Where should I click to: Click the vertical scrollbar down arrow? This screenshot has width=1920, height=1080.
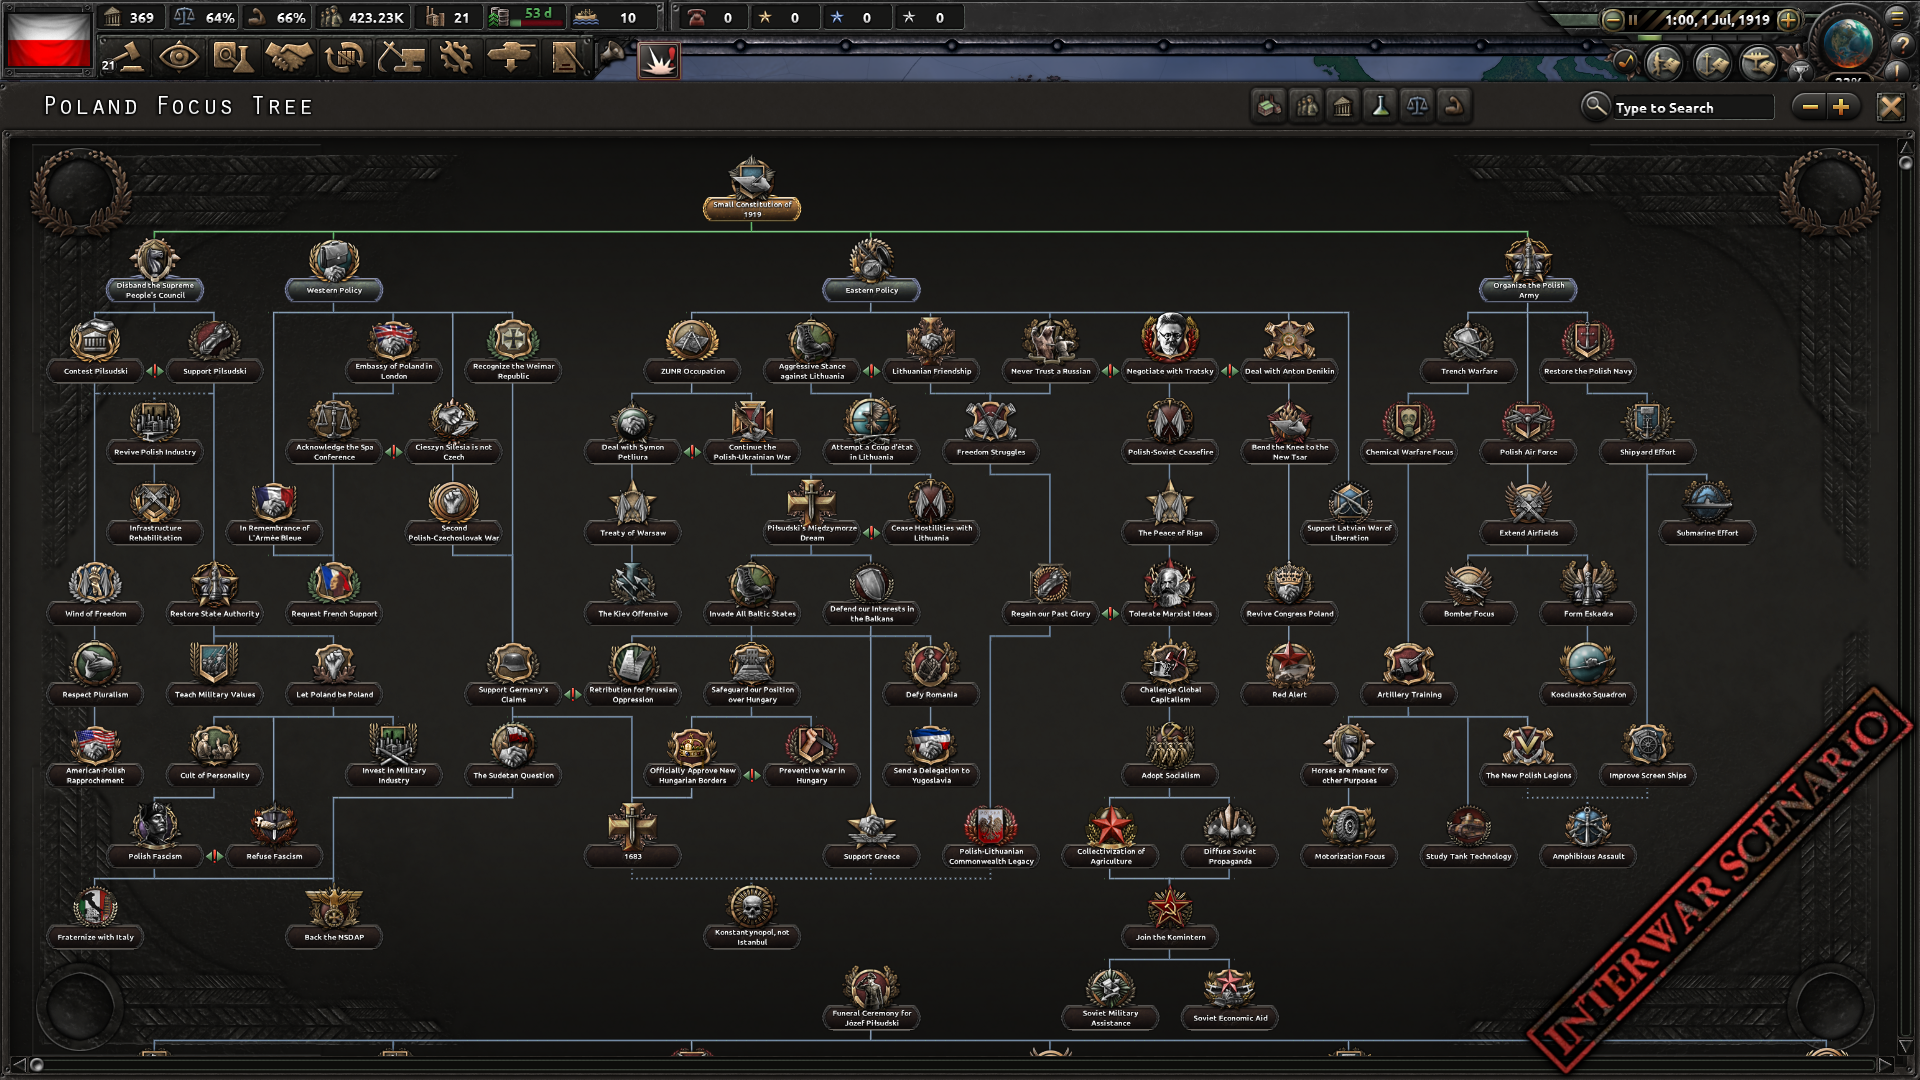(1904, 1047)
